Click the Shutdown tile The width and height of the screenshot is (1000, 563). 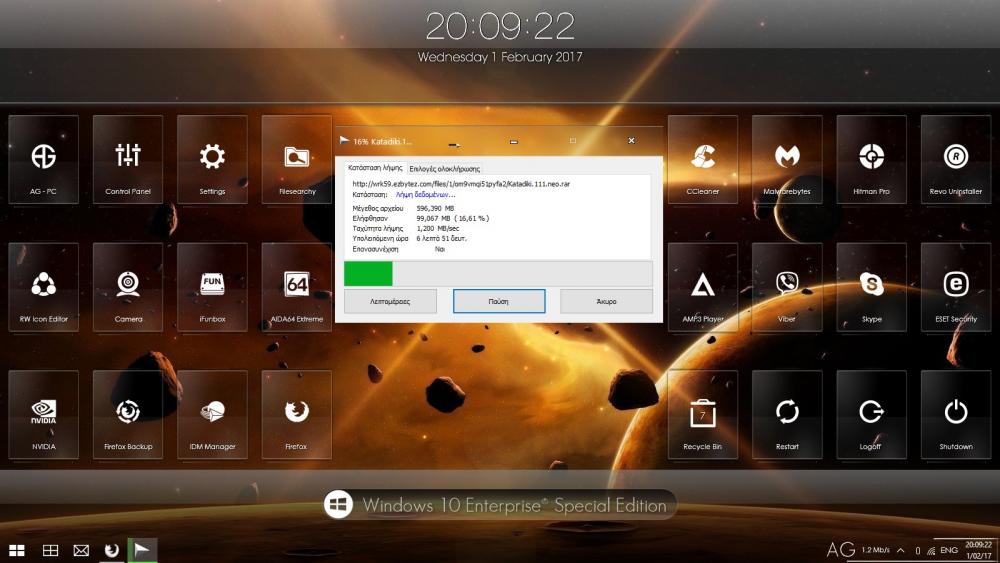pos(955,415)
